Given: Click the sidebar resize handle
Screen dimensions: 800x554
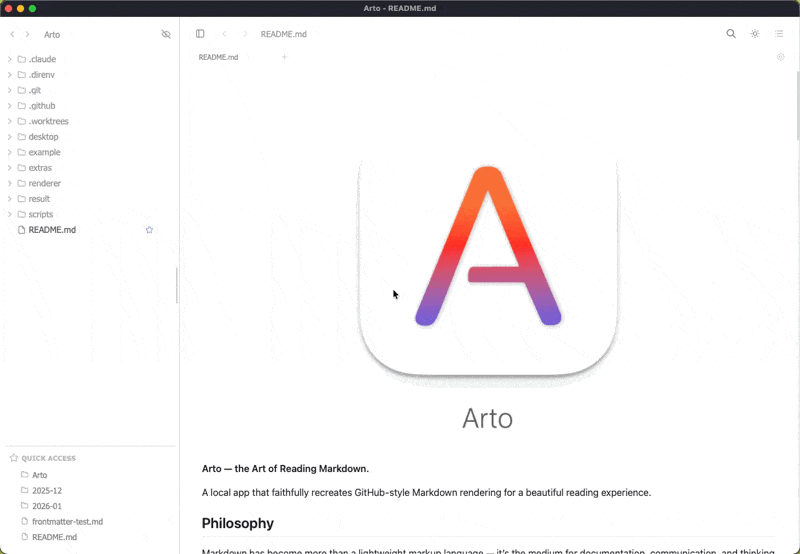Looking at the screenshot, I should coord(177,286).
